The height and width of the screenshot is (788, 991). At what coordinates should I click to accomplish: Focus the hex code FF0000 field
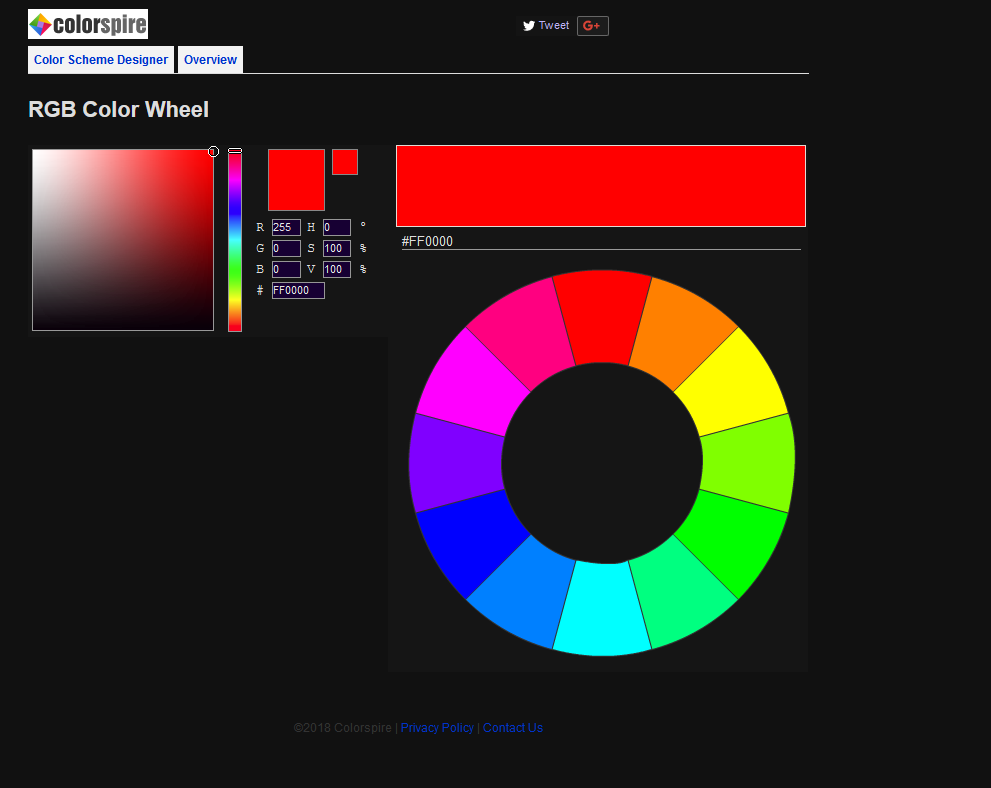coord(298,290)
